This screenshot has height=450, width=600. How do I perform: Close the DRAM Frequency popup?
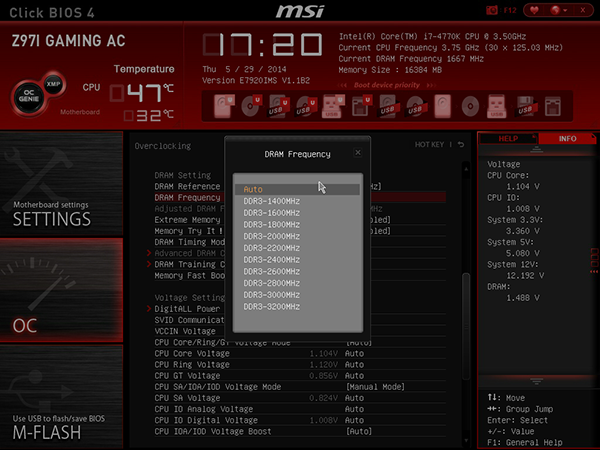click(x=358, y=153)
